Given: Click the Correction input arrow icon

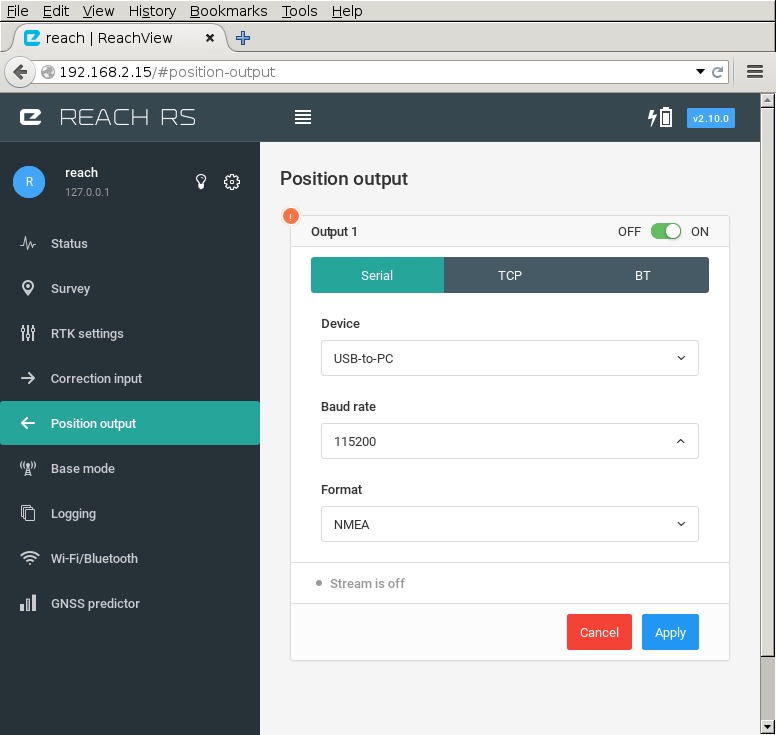Looking at the screenshot, I should click(28, 378).
